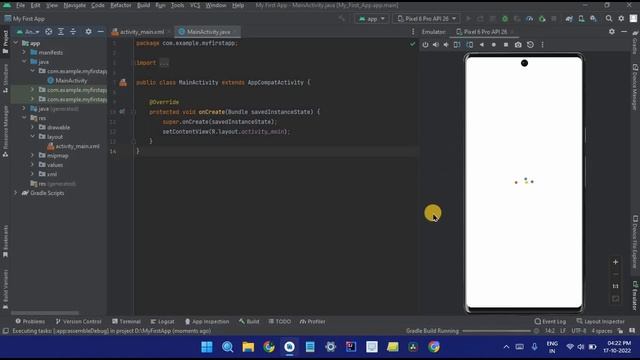The image size is (640, 360).
Task: Open Version Control tool window
Action: [78, 322]
